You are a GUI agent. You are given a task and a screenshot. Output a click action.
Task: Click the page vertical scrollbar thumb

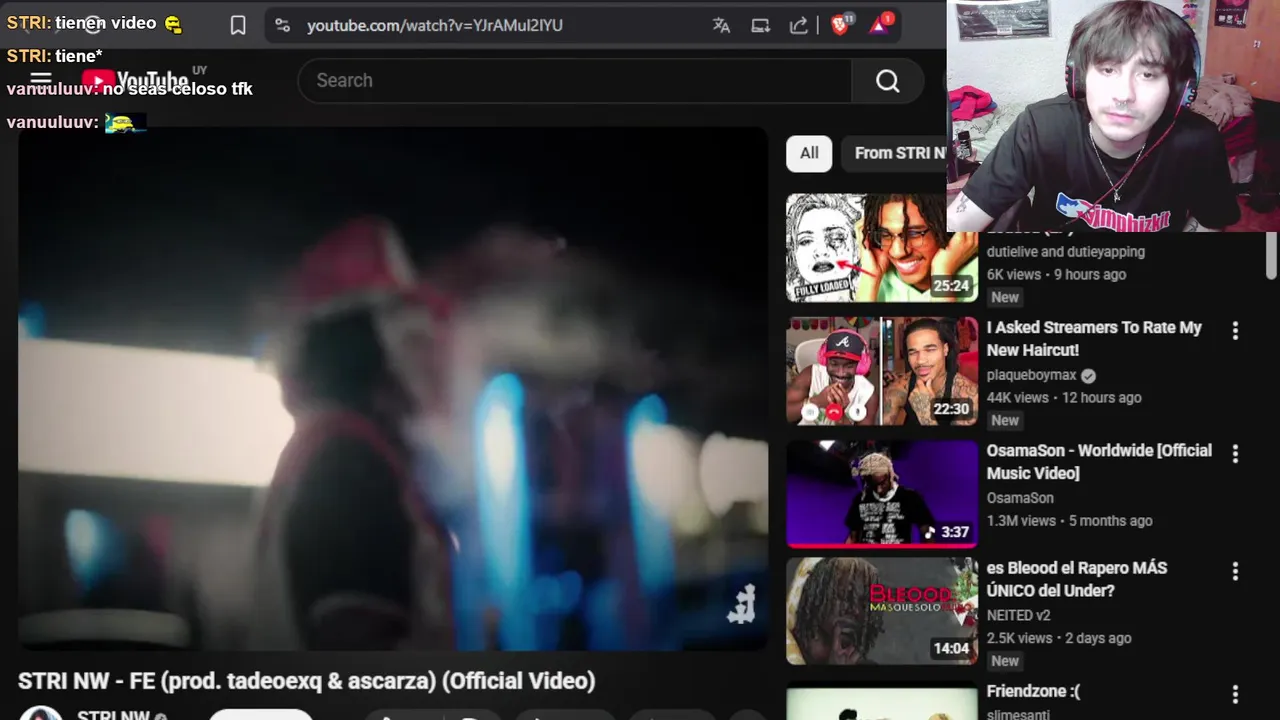pos(1271,256)
